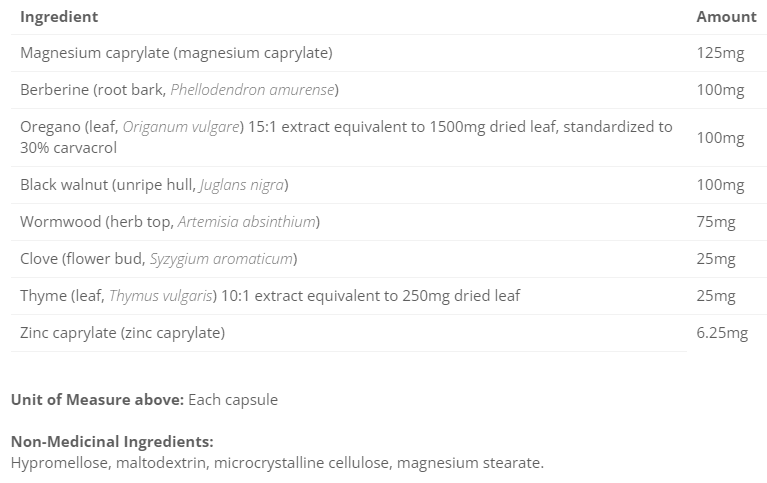The image size is (767, 483).
Task: Click the 75mg Wormwood amount
Action: pos(716,222)
